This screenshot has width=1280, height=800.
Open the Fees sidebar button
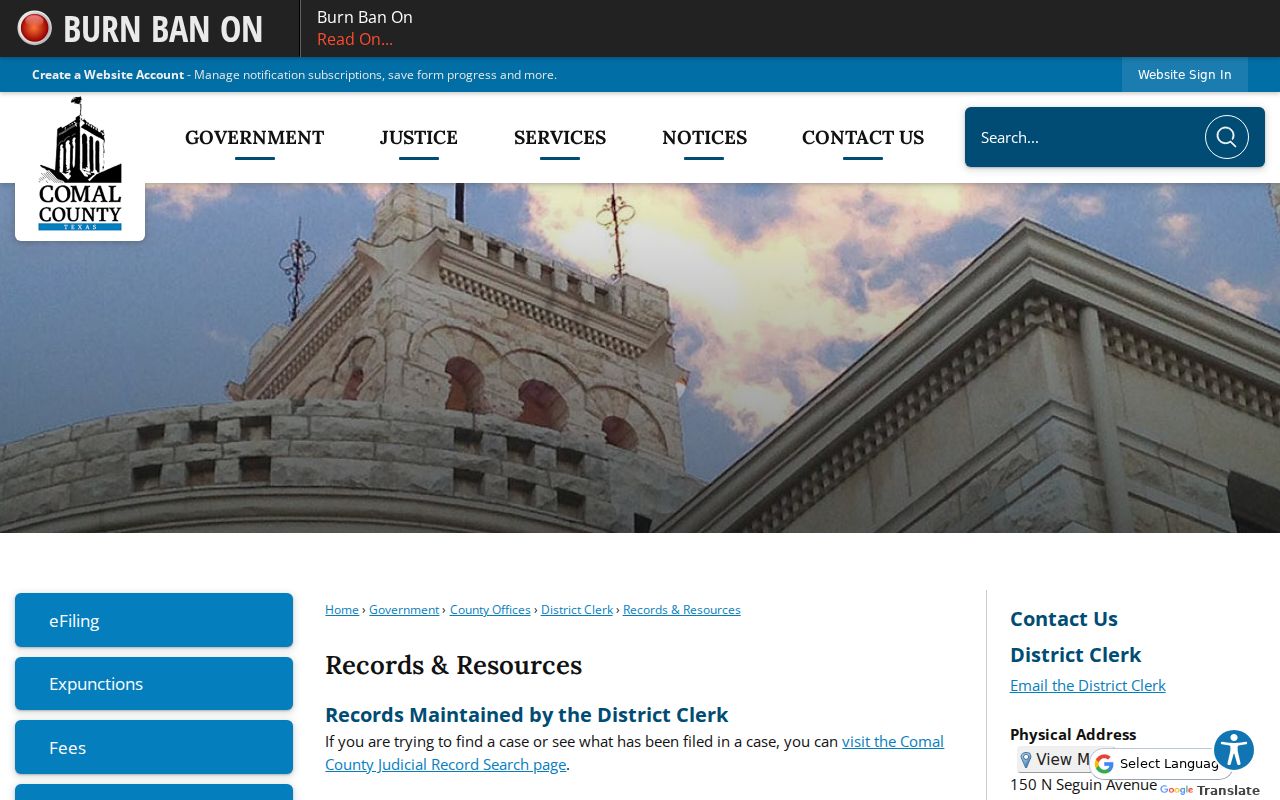154,747
